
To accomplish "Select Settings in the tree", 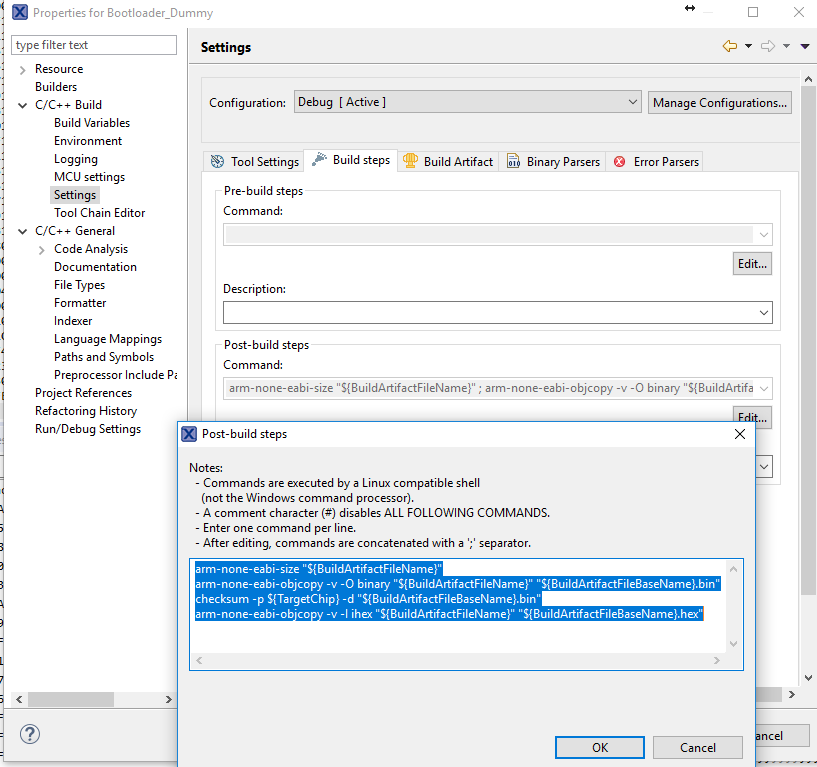I will coord(75,195).
